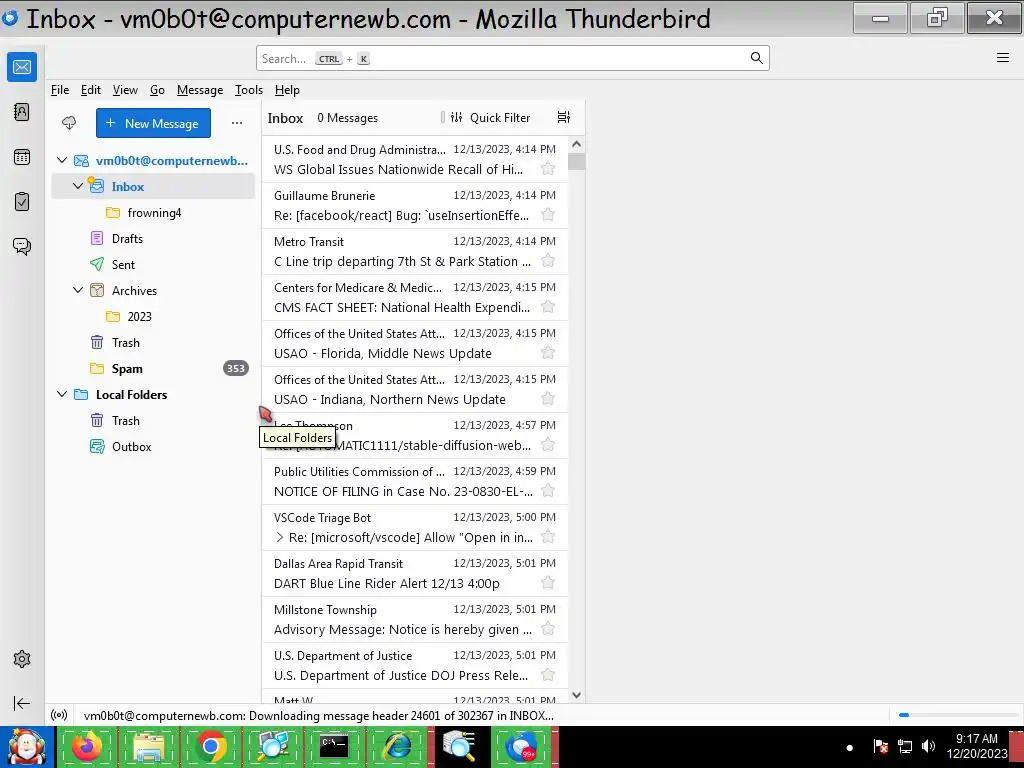Star the WS Global recall message

click(548, 169)
